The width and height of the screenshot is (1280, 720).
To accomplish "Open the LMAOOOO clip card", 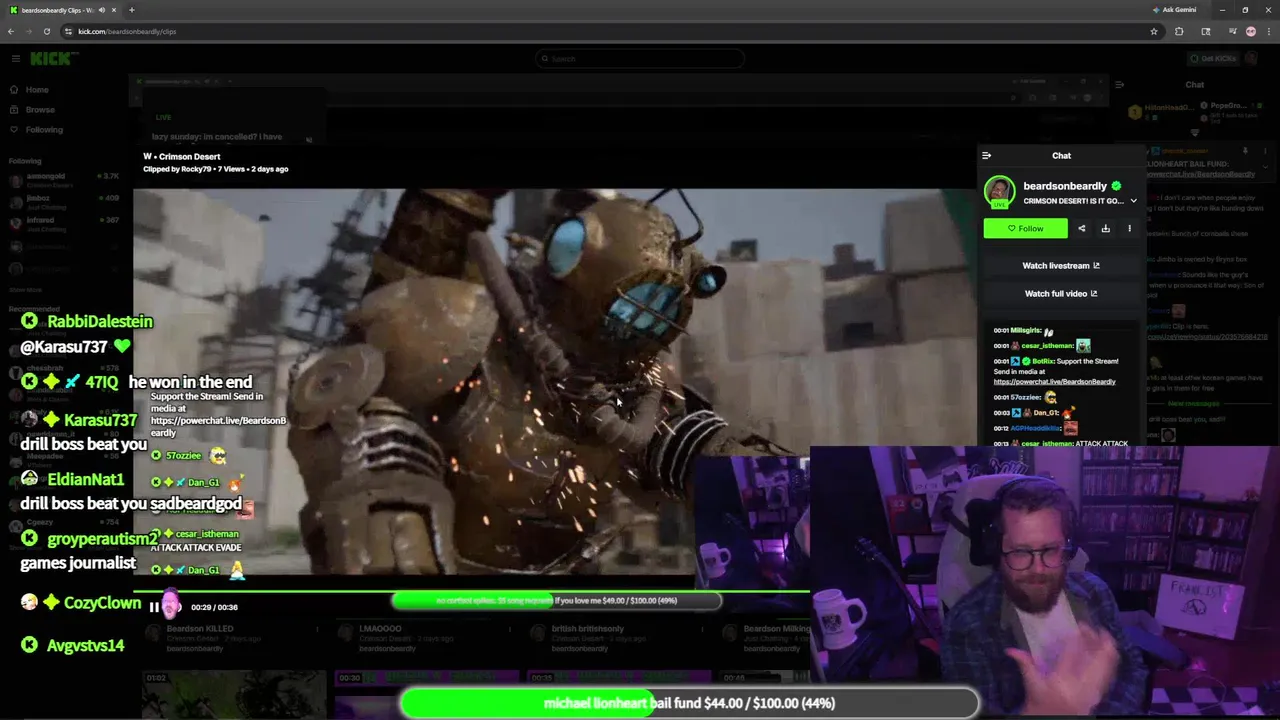I will coord(380,629).
